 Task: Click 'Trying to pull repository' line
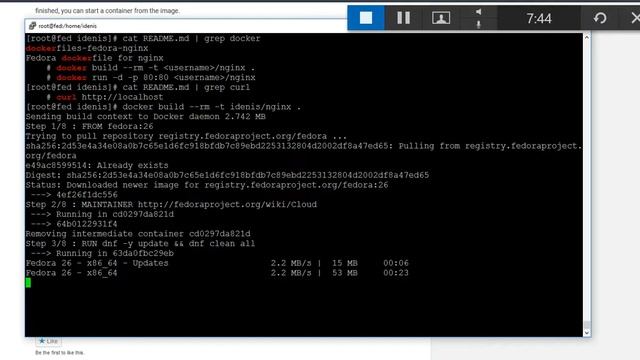pos(186,136)
